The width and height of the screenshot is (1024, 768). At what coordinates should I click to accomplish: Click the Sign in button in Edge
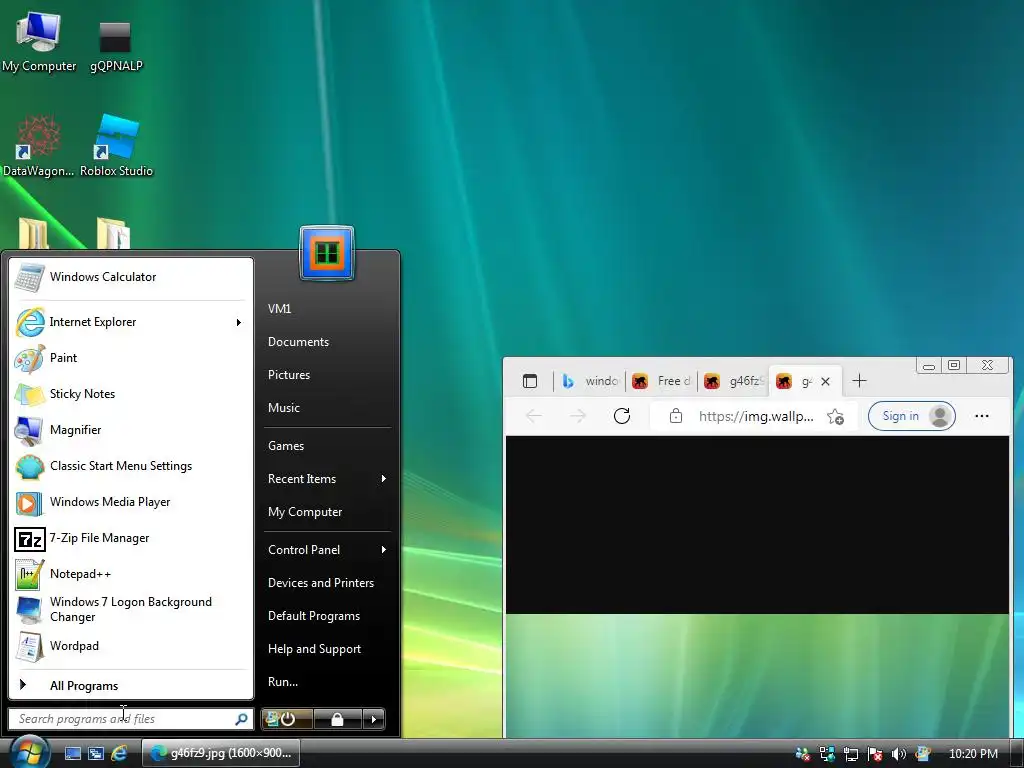(912, 416)
